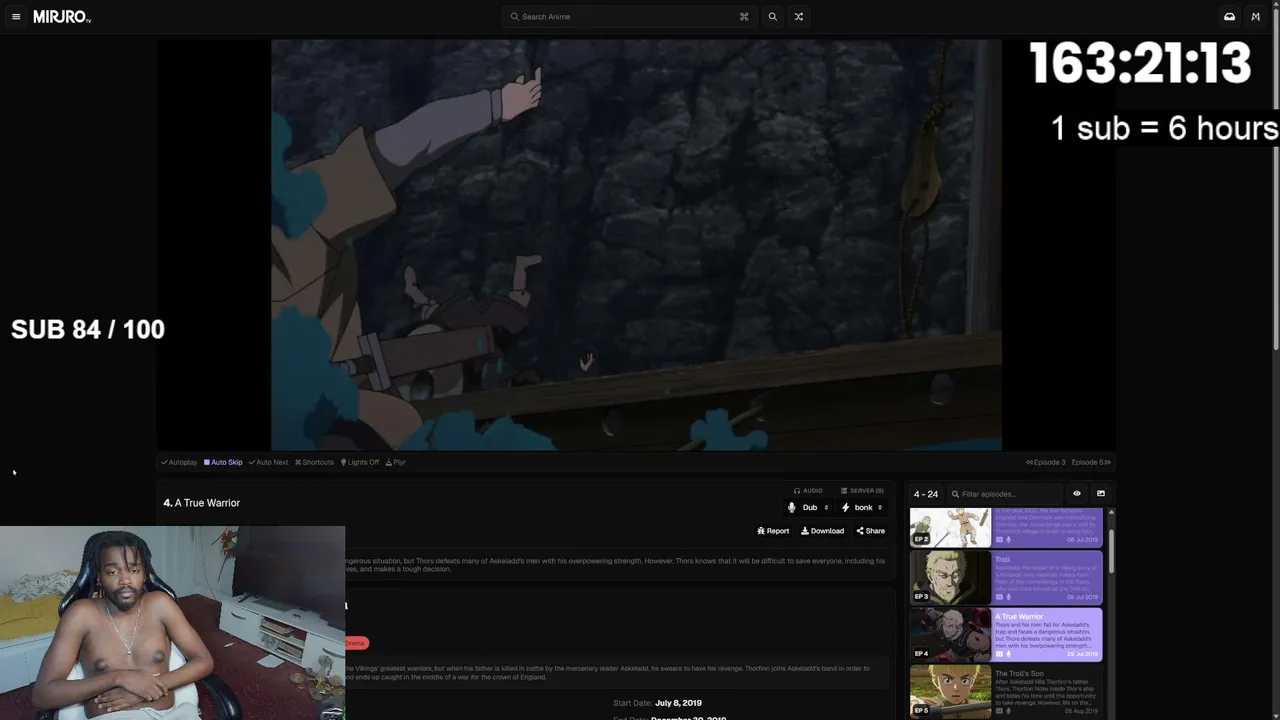This screenshot has height=720, width=1280.
Task: Switch the episode list layout with the image icon
Action: tap(1101, 494)
